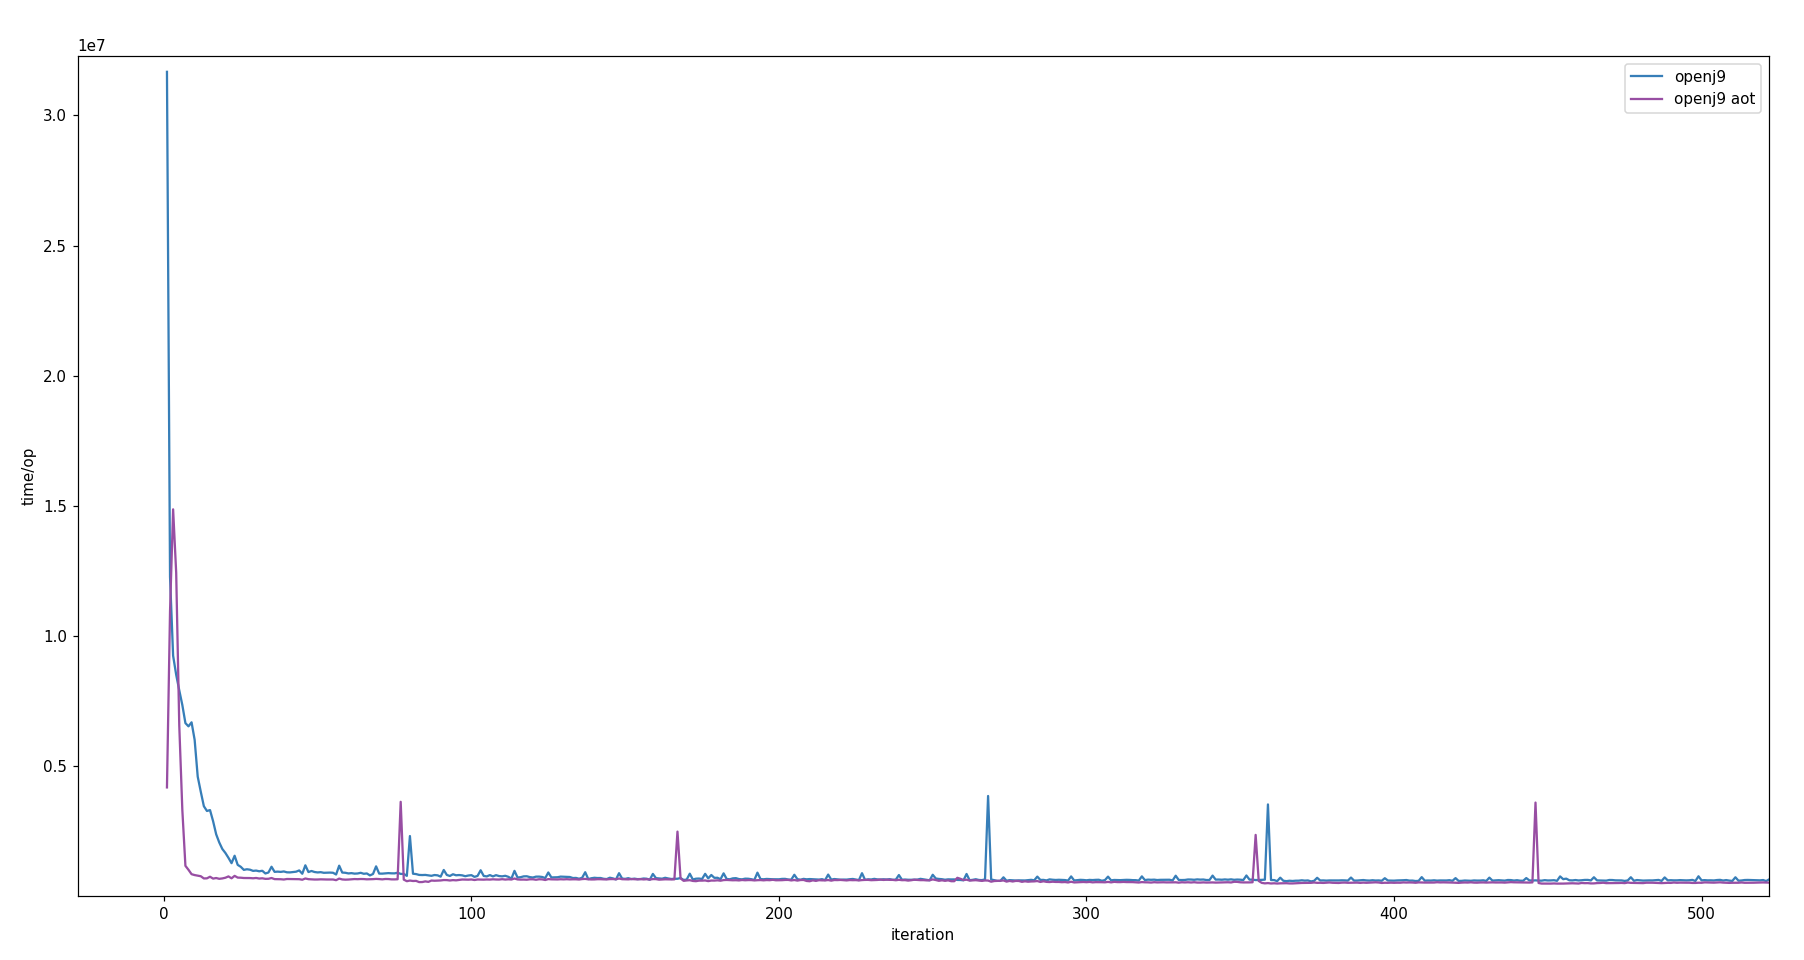Click the top of the initial blue openj9 peak

pyautogui.click(x=166, y=72)
